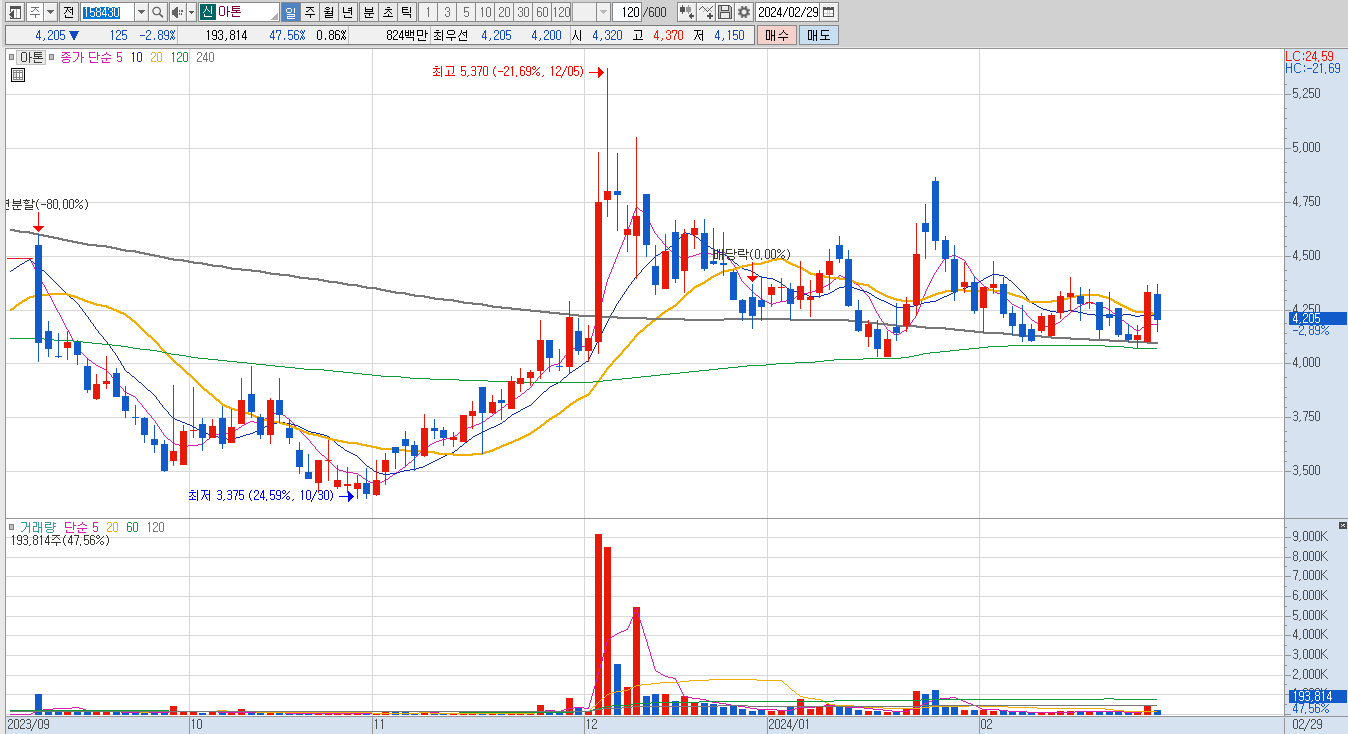Focus the stock code field 158430
This screenshot has width=1348, height=734.
point(106,12)
